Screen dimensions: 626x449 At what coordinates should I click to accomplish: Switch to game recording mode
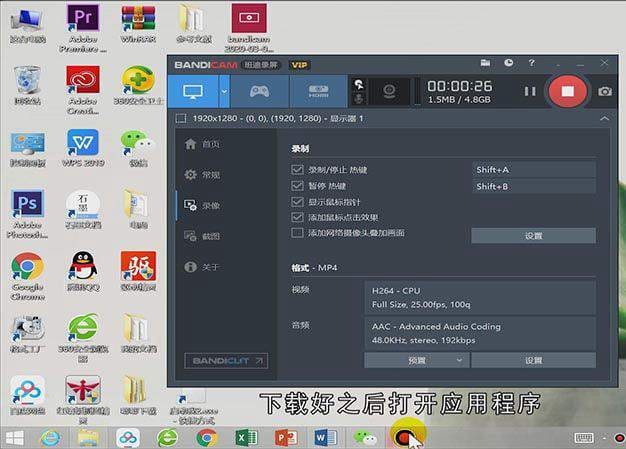[x=260, y=91]
